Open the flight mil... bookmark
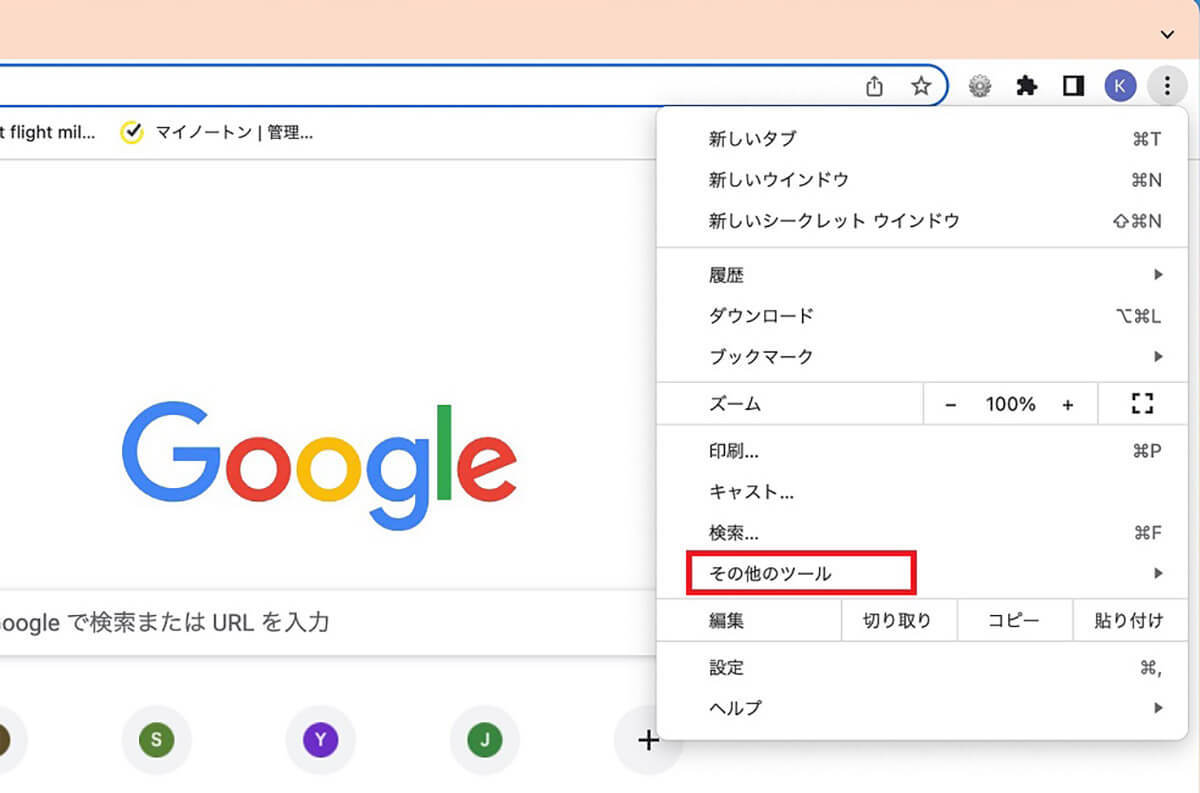Image resolution: width=1200 pixels, height=793 pixels. point(48,132)
